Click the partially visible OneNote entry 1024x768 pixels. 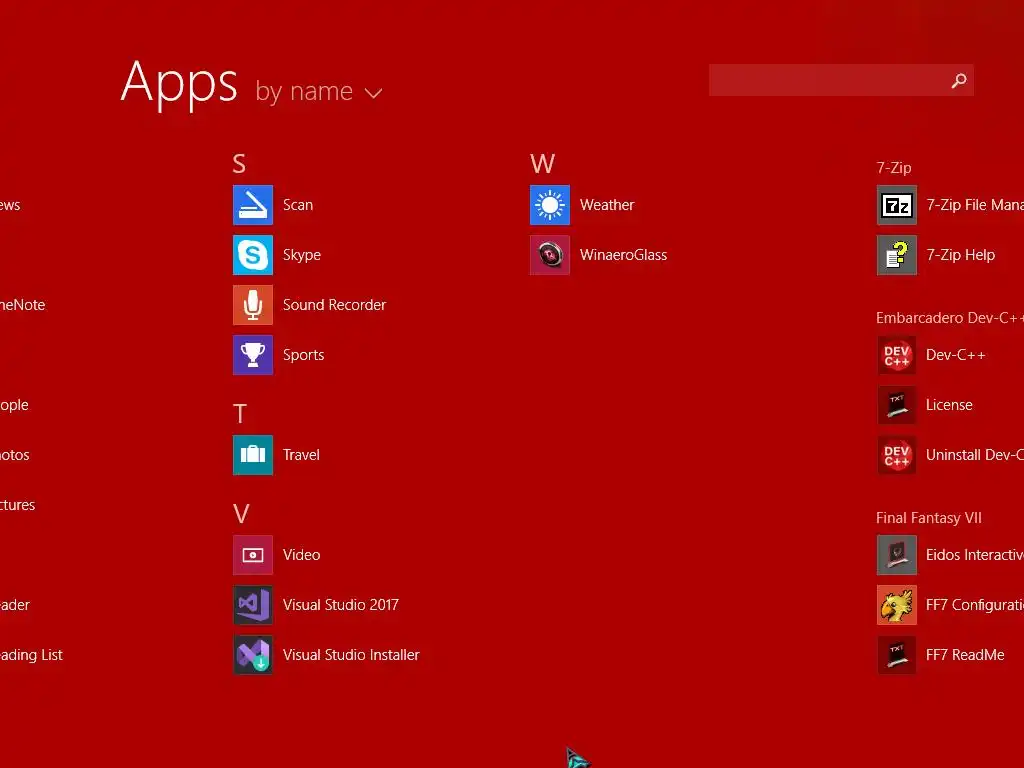(23, 305)
